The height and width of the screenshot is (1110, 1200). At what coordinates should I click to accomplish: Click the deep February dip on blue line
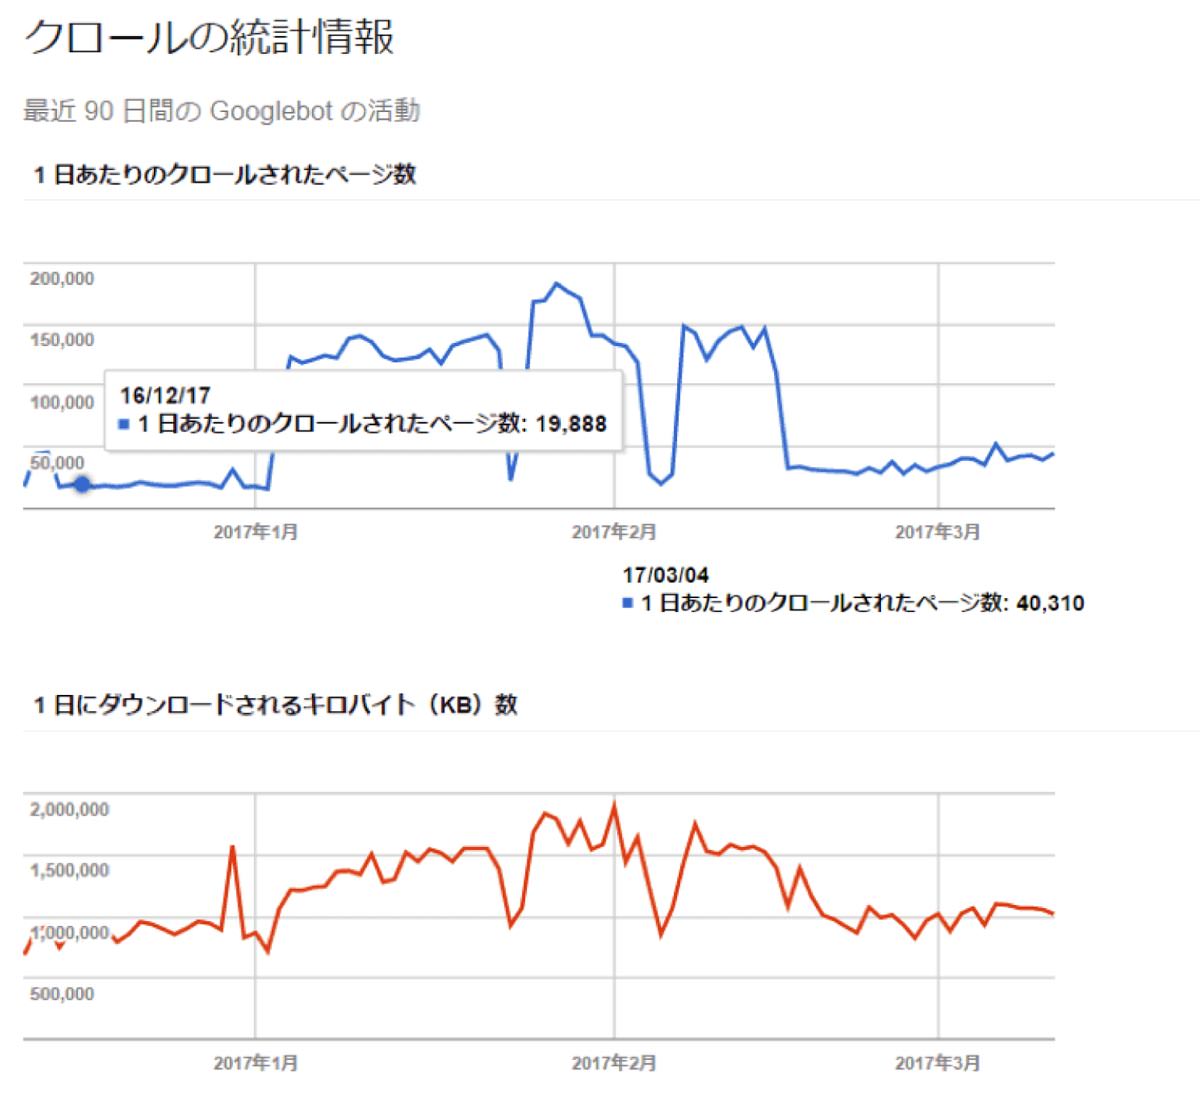661,483
